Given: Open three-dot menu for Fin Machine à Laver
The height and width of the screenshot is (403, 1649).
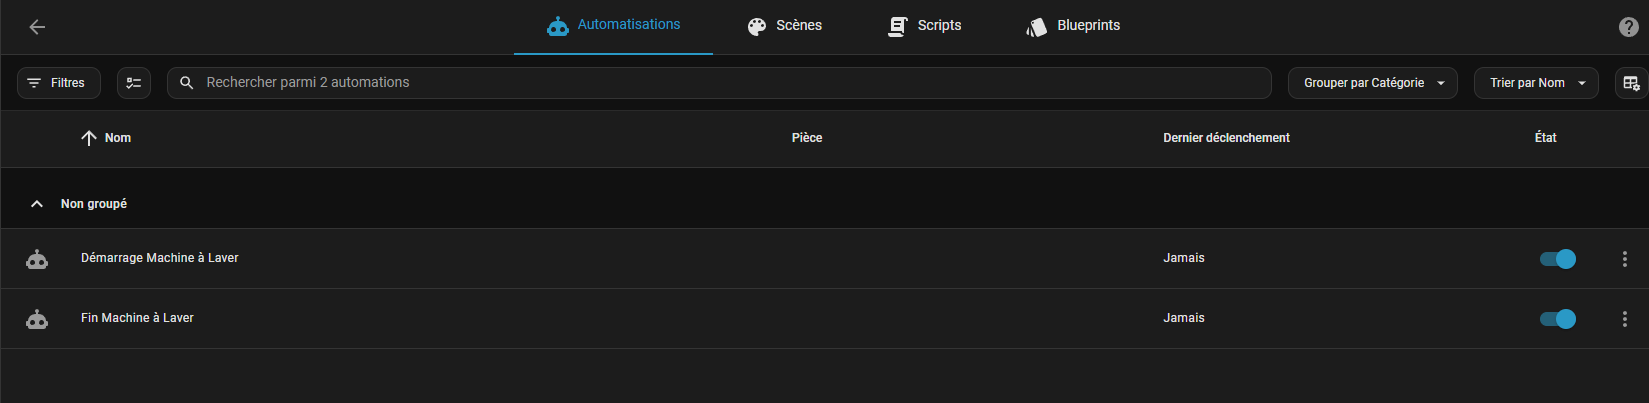Looking at the screenshot, I should tap(1624, 319).
